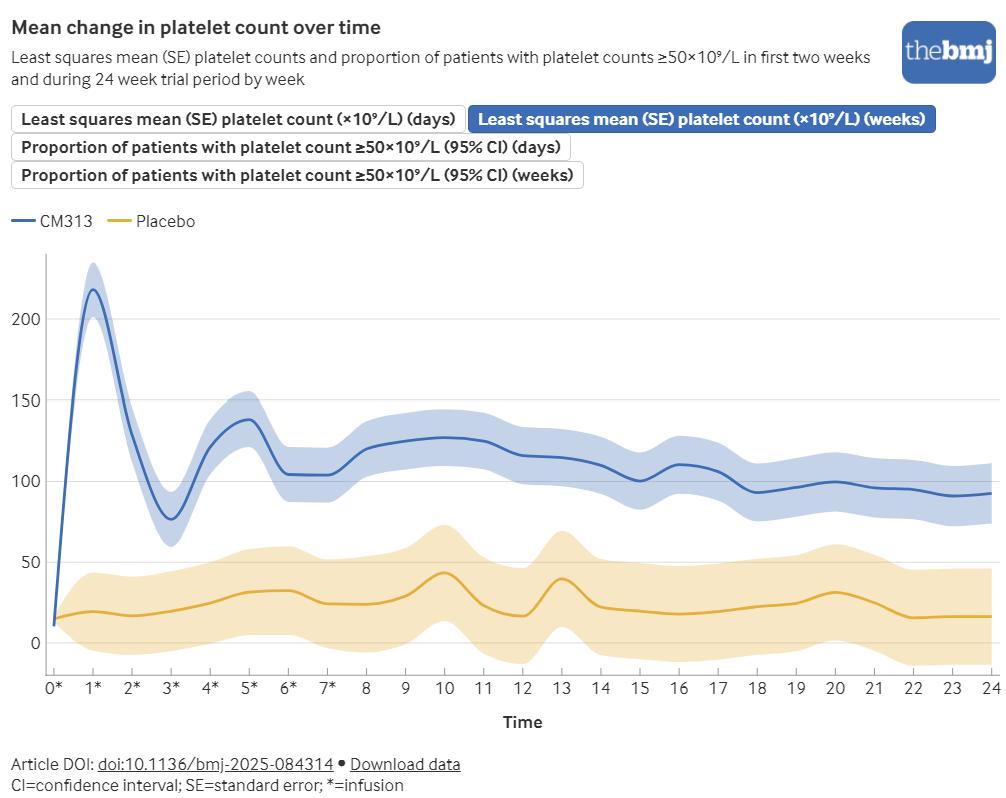Click the Download data link

(x=405, y=765)
